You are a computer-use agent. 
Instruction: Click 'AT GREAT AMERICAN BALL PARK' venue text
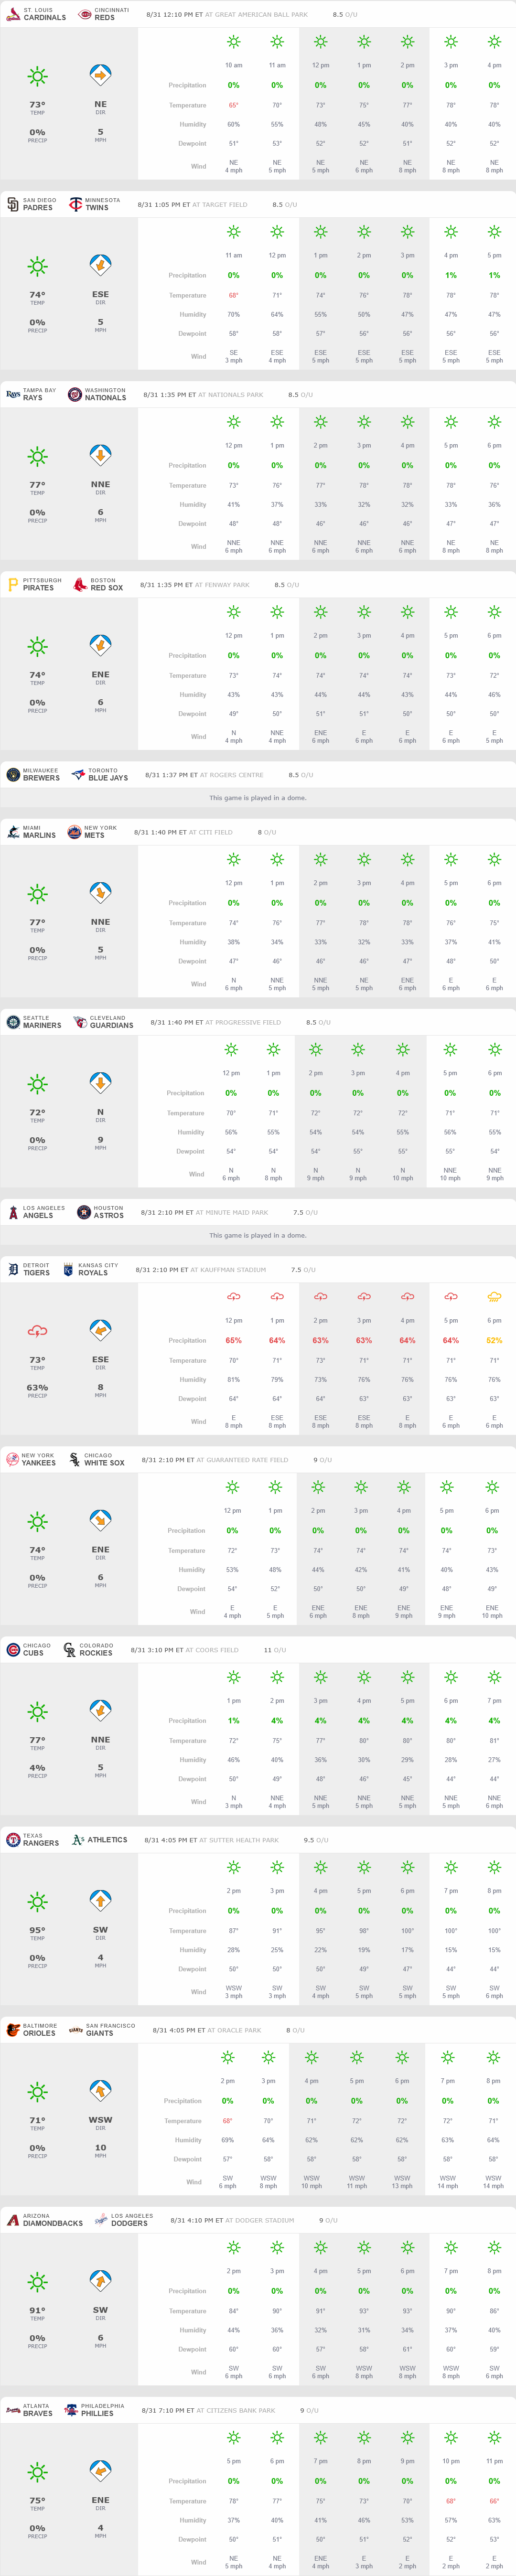[257, 15]
